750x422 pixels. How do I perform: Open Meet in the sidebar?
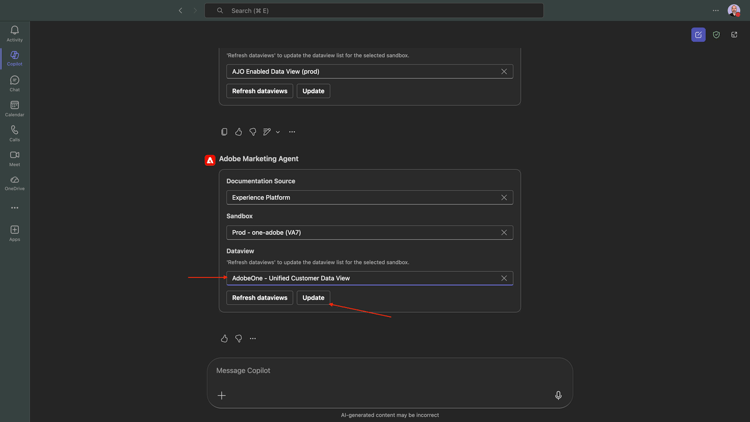14,158
